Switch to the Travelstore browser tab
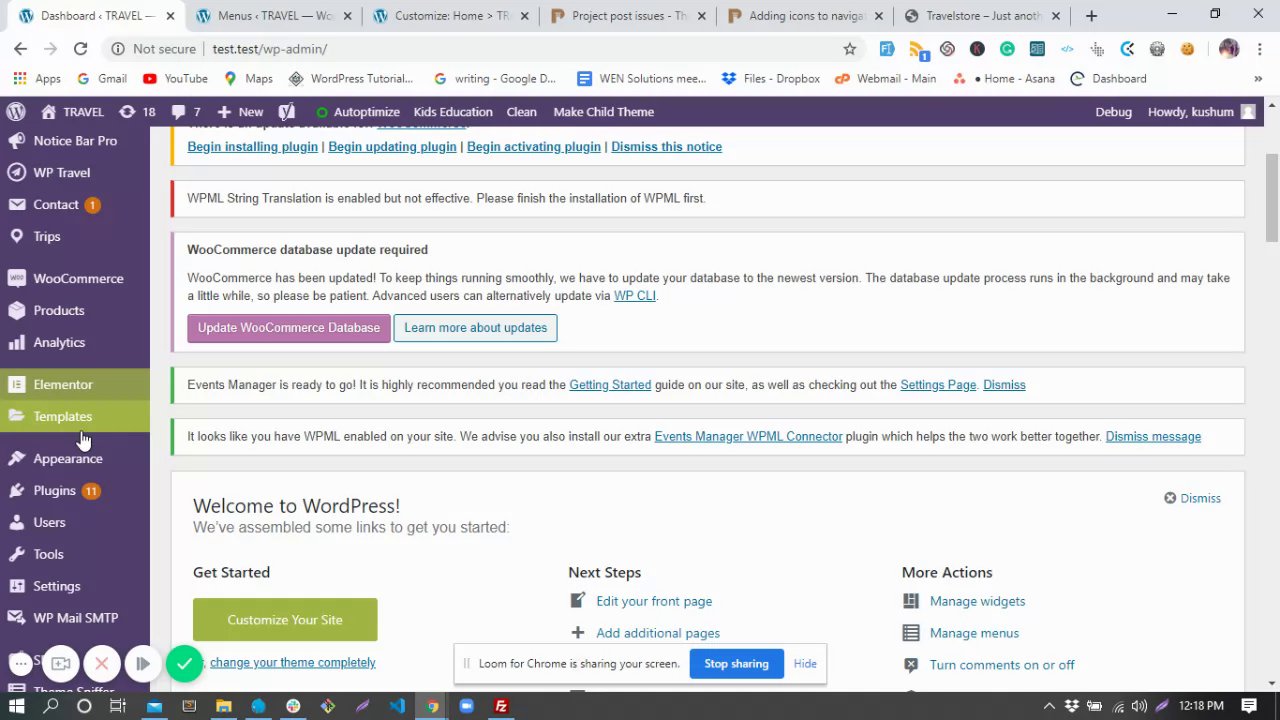The height and width of the screenshot is (720, 1280). [983, 16]
